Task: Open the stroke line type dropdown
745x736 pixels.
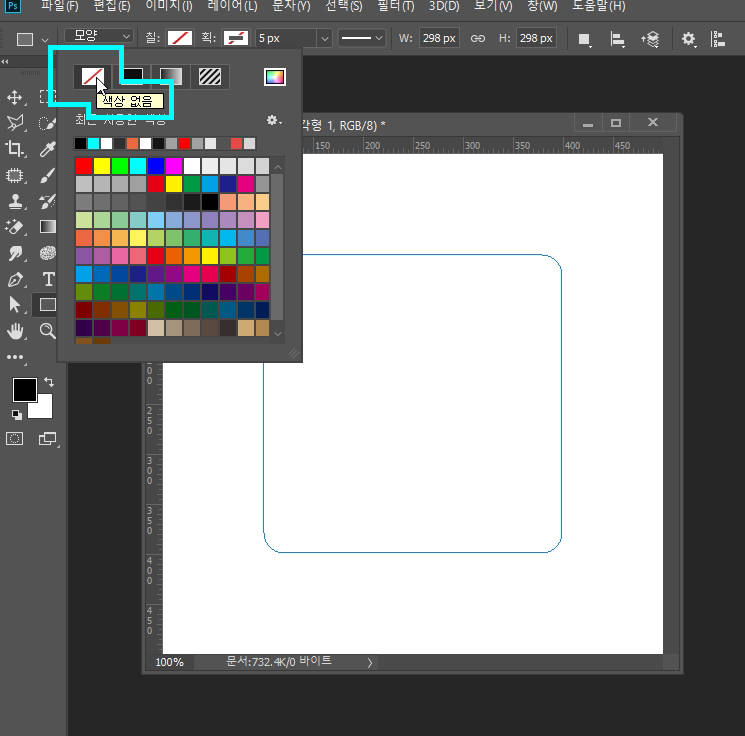Action: coord(361,38)
